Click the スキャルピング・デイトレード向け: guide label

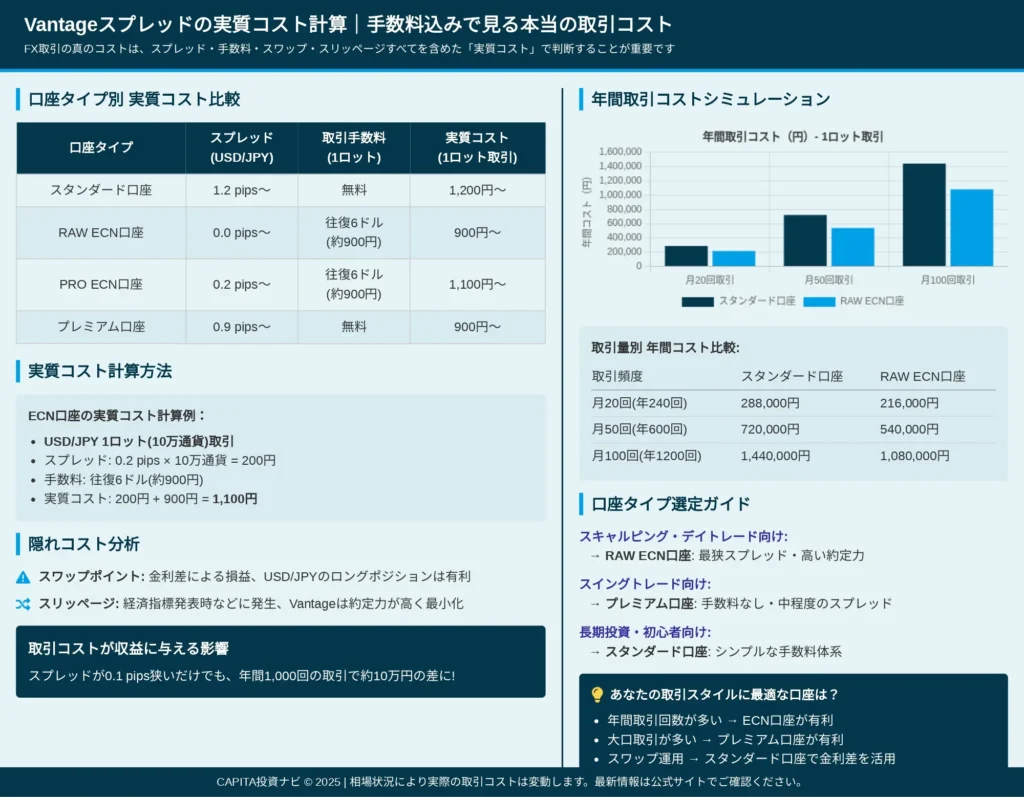pyautogui.click(x=684, y=536)
